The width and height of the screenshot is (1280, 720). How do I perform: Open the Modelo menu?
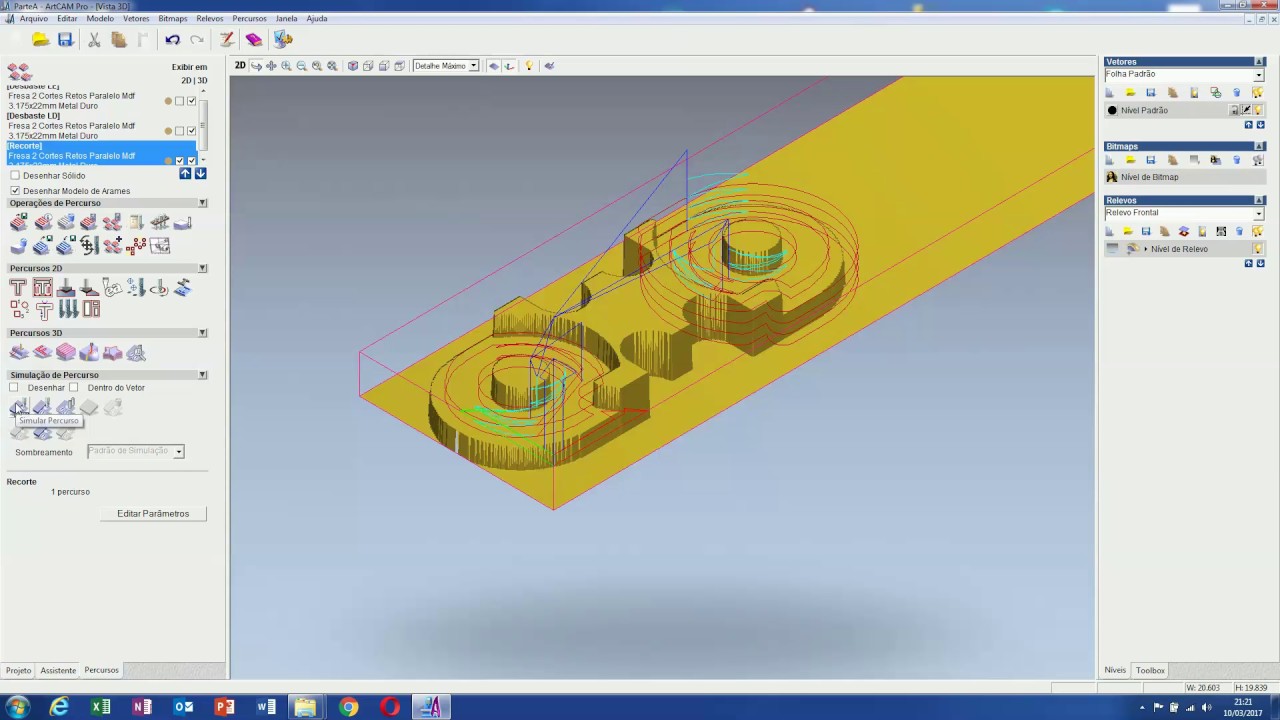coord(100,19)
